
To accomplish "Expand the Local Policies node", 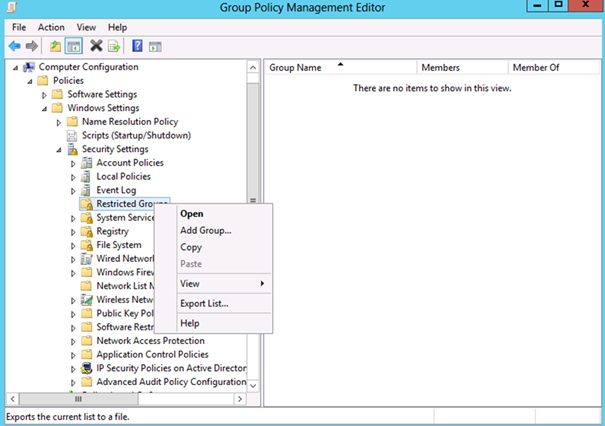I will pos(73,177).
